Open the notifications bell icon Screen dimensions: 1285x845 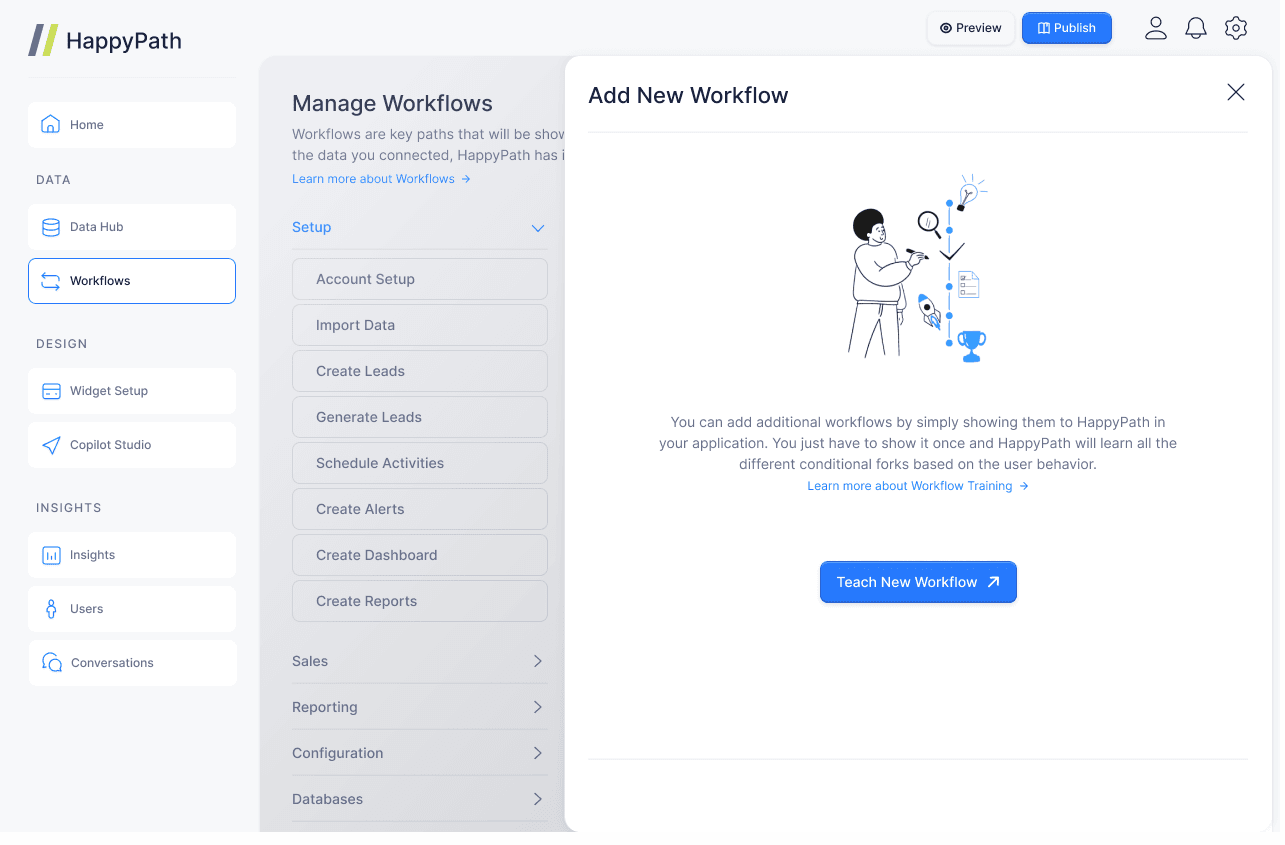pyautogui.click(x=1196, y=28)
